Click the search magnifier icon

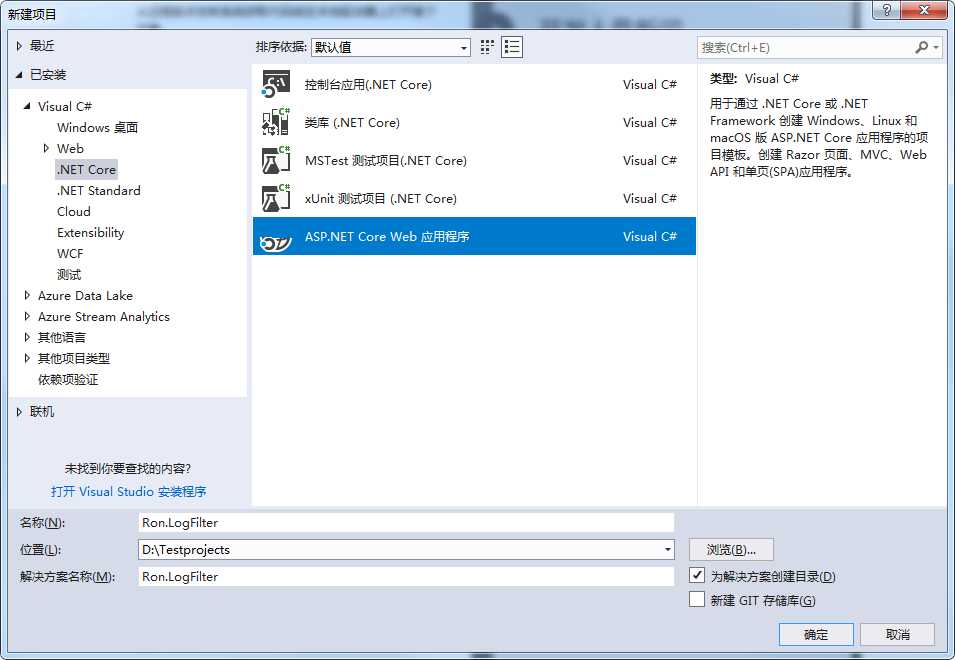pyautogui.click(x=922, y=47)
